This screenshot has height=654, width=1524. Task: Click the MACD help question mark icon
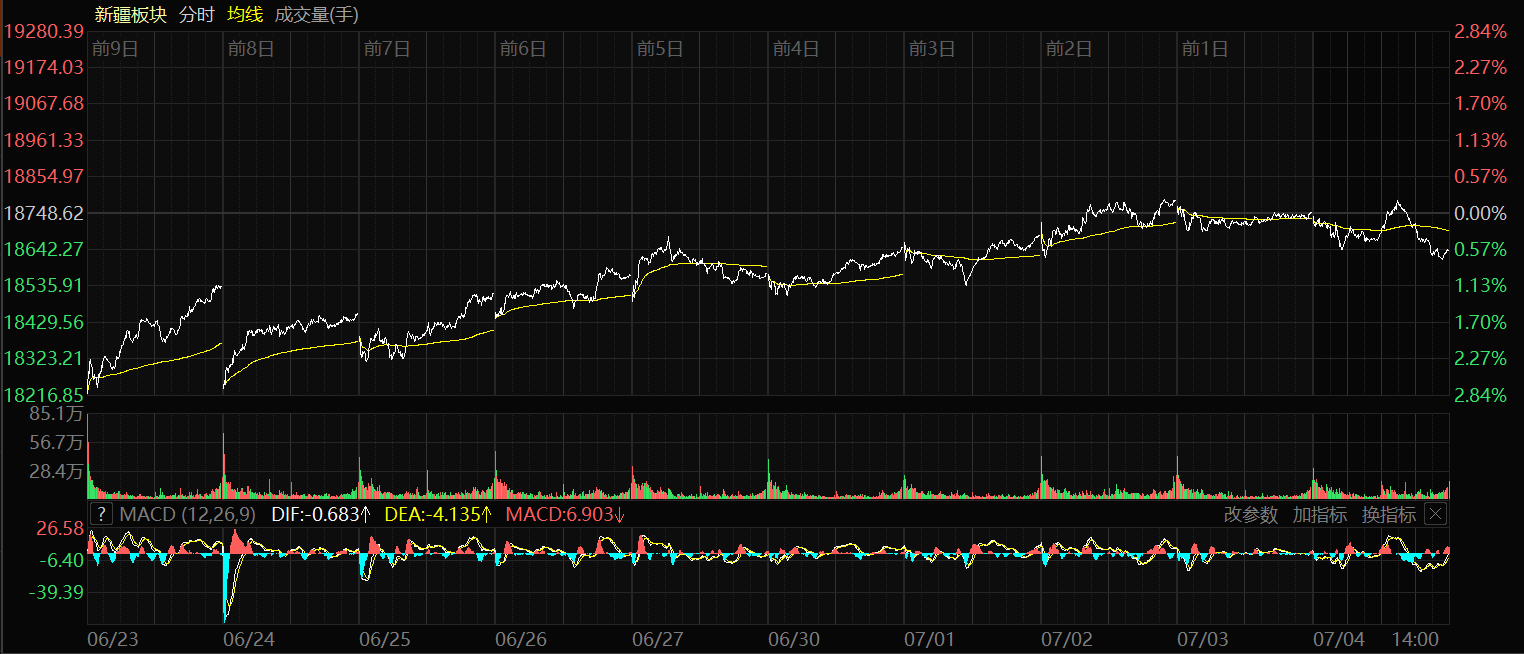coord(101,515)
